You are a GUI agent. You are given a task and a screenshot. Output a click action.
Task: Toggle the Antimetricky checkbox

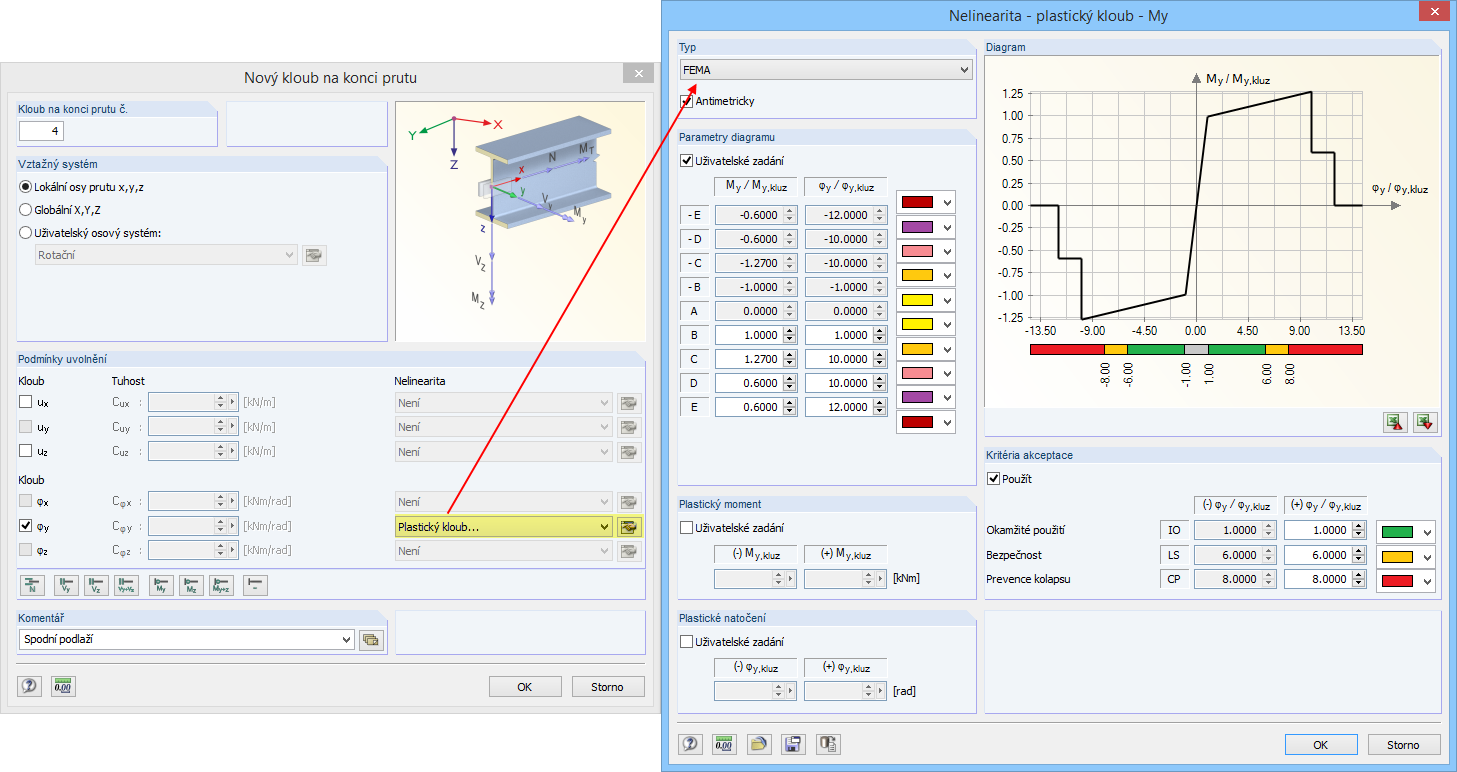686,101
